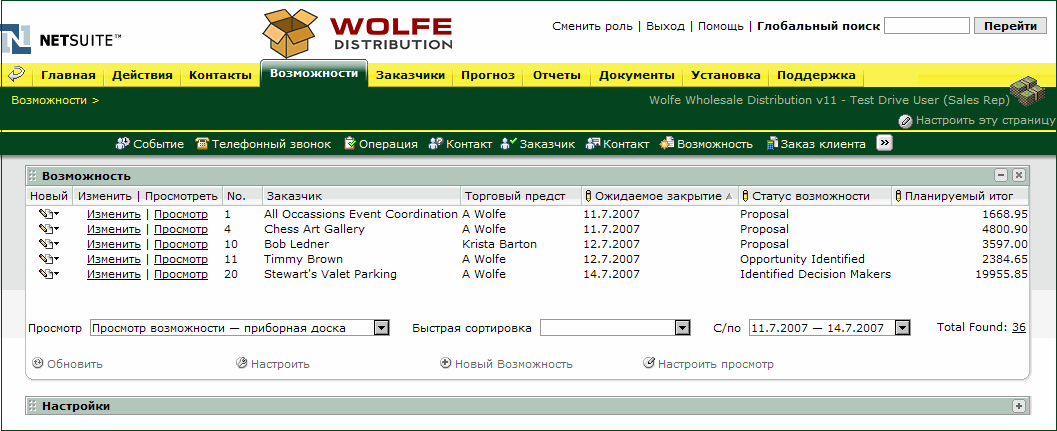Close the Возможность portlet
This screenshot has width=1057, height=431.
click(x=1019, y=175)
